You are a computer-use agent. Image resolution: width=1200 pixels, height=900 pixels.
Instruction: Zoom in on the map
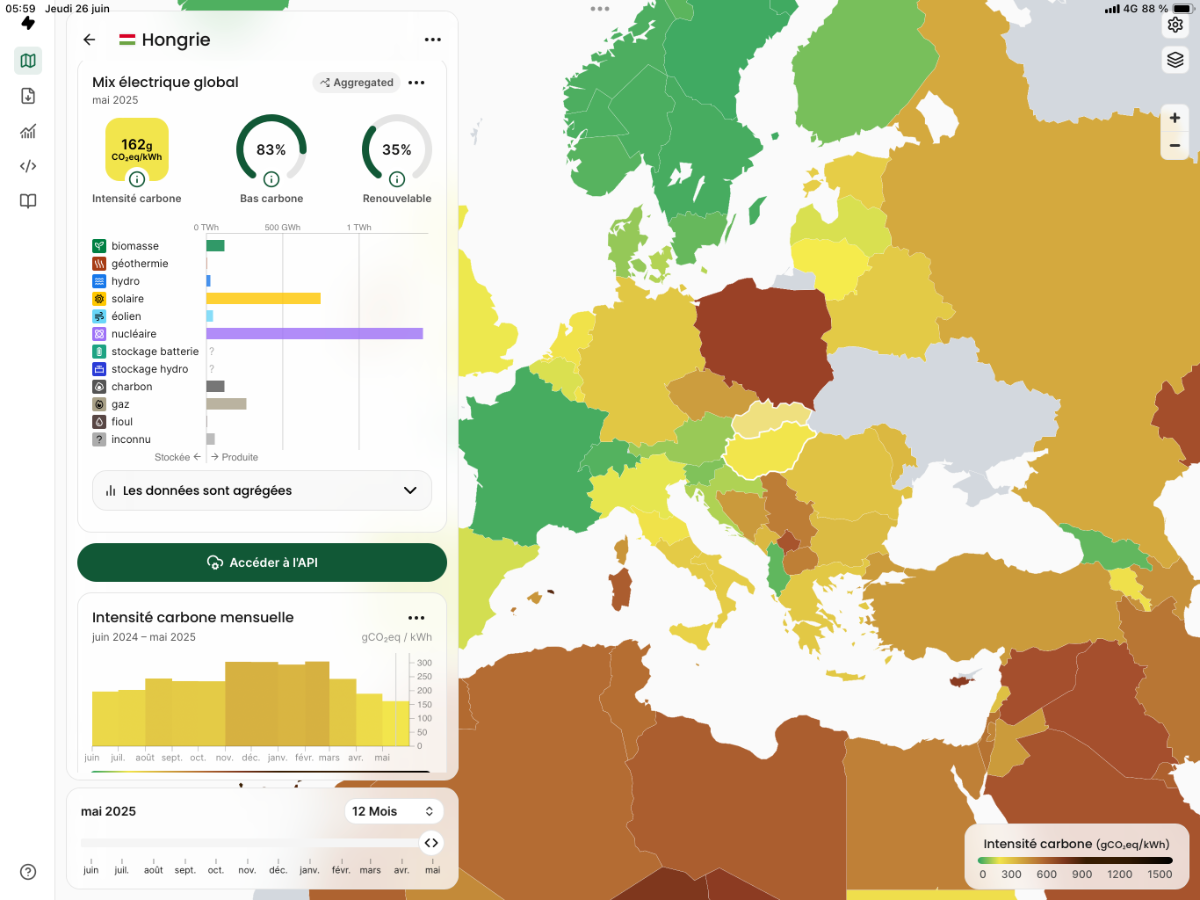tap(1175, 118)
